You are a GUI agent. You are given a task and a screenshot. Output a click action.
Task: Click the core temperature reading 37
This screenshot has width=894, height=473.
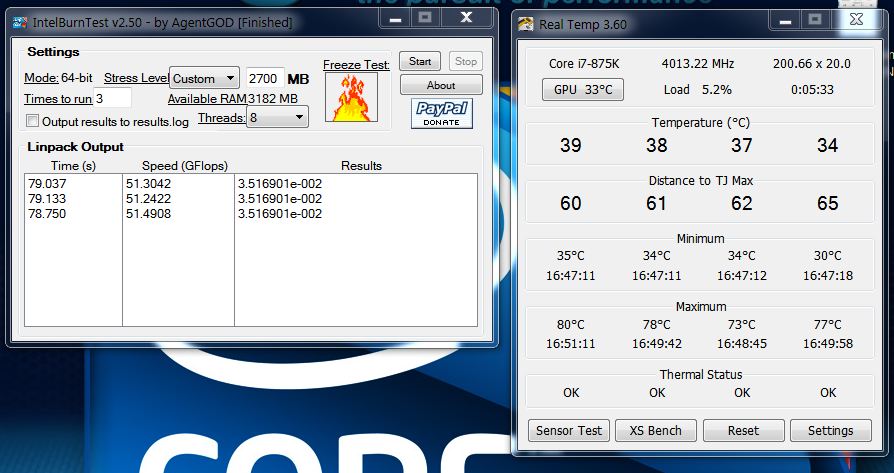[x=742, y=145]
